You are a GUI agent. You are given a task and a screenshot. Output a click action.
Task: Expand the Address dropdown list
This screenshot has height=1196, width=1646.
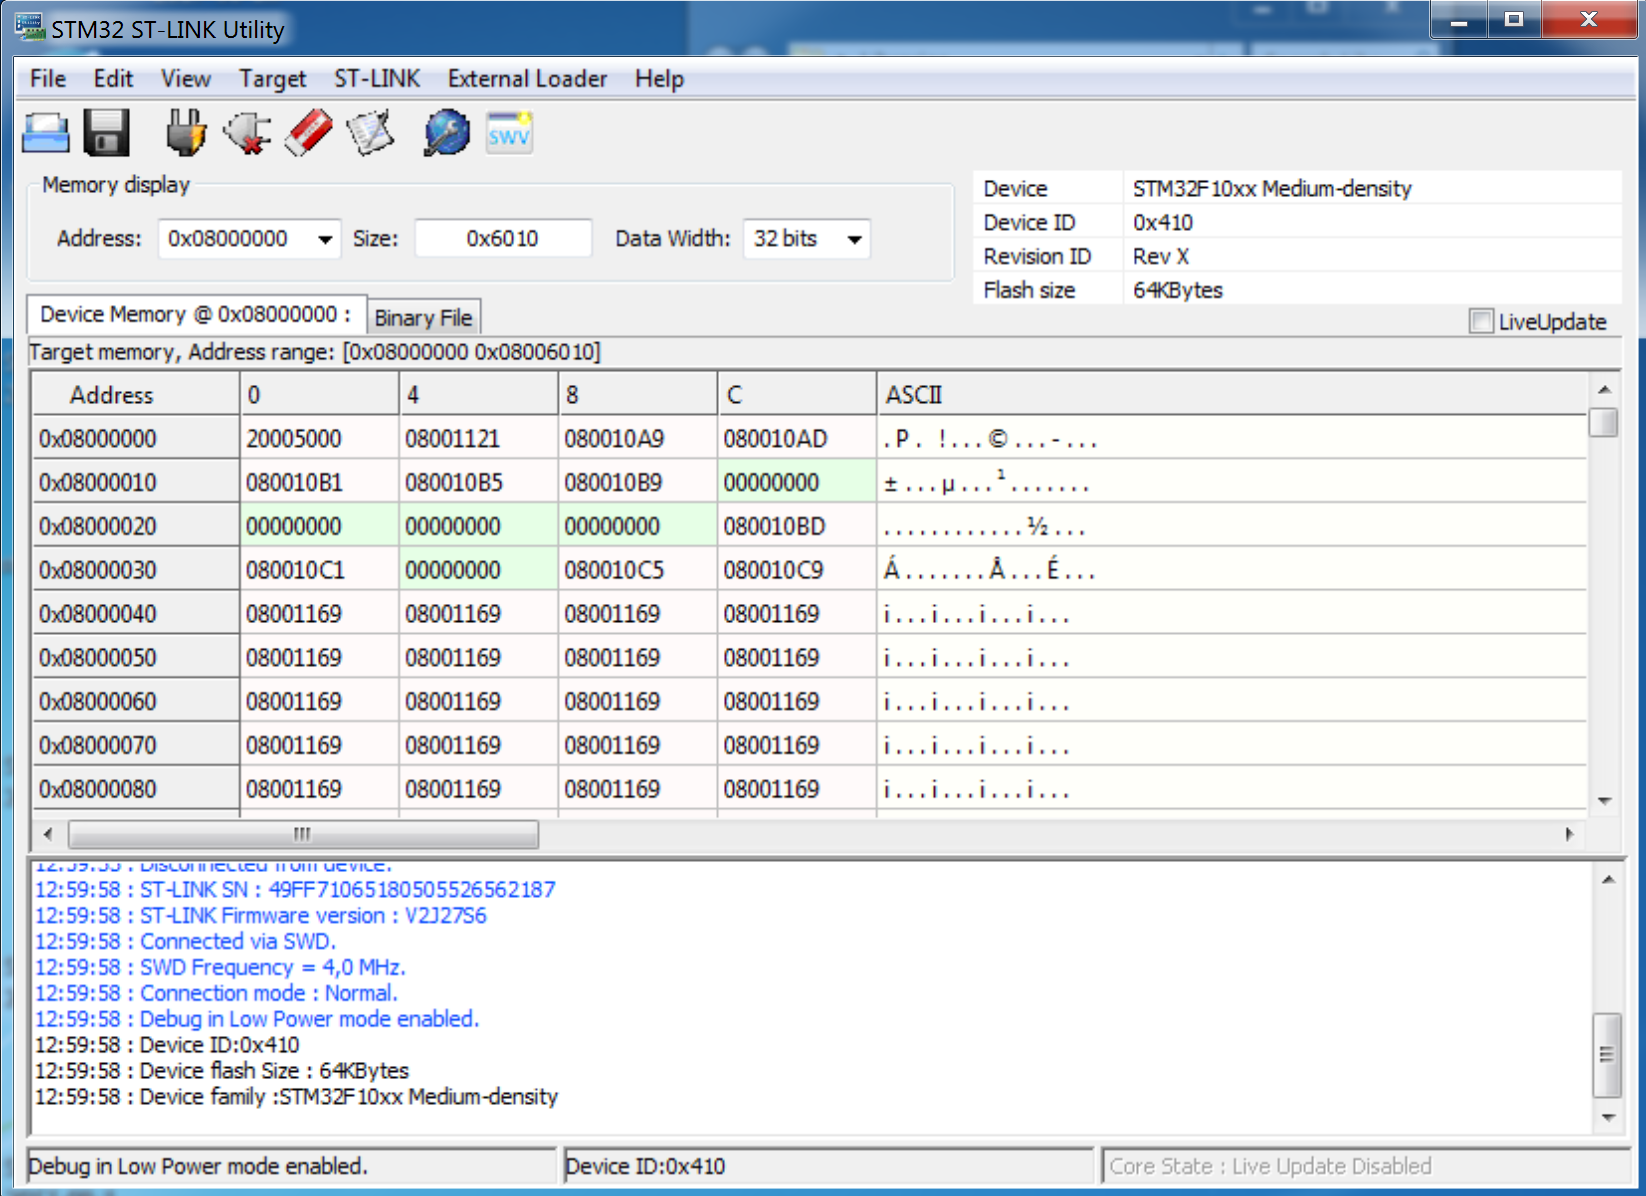point(325,239)
